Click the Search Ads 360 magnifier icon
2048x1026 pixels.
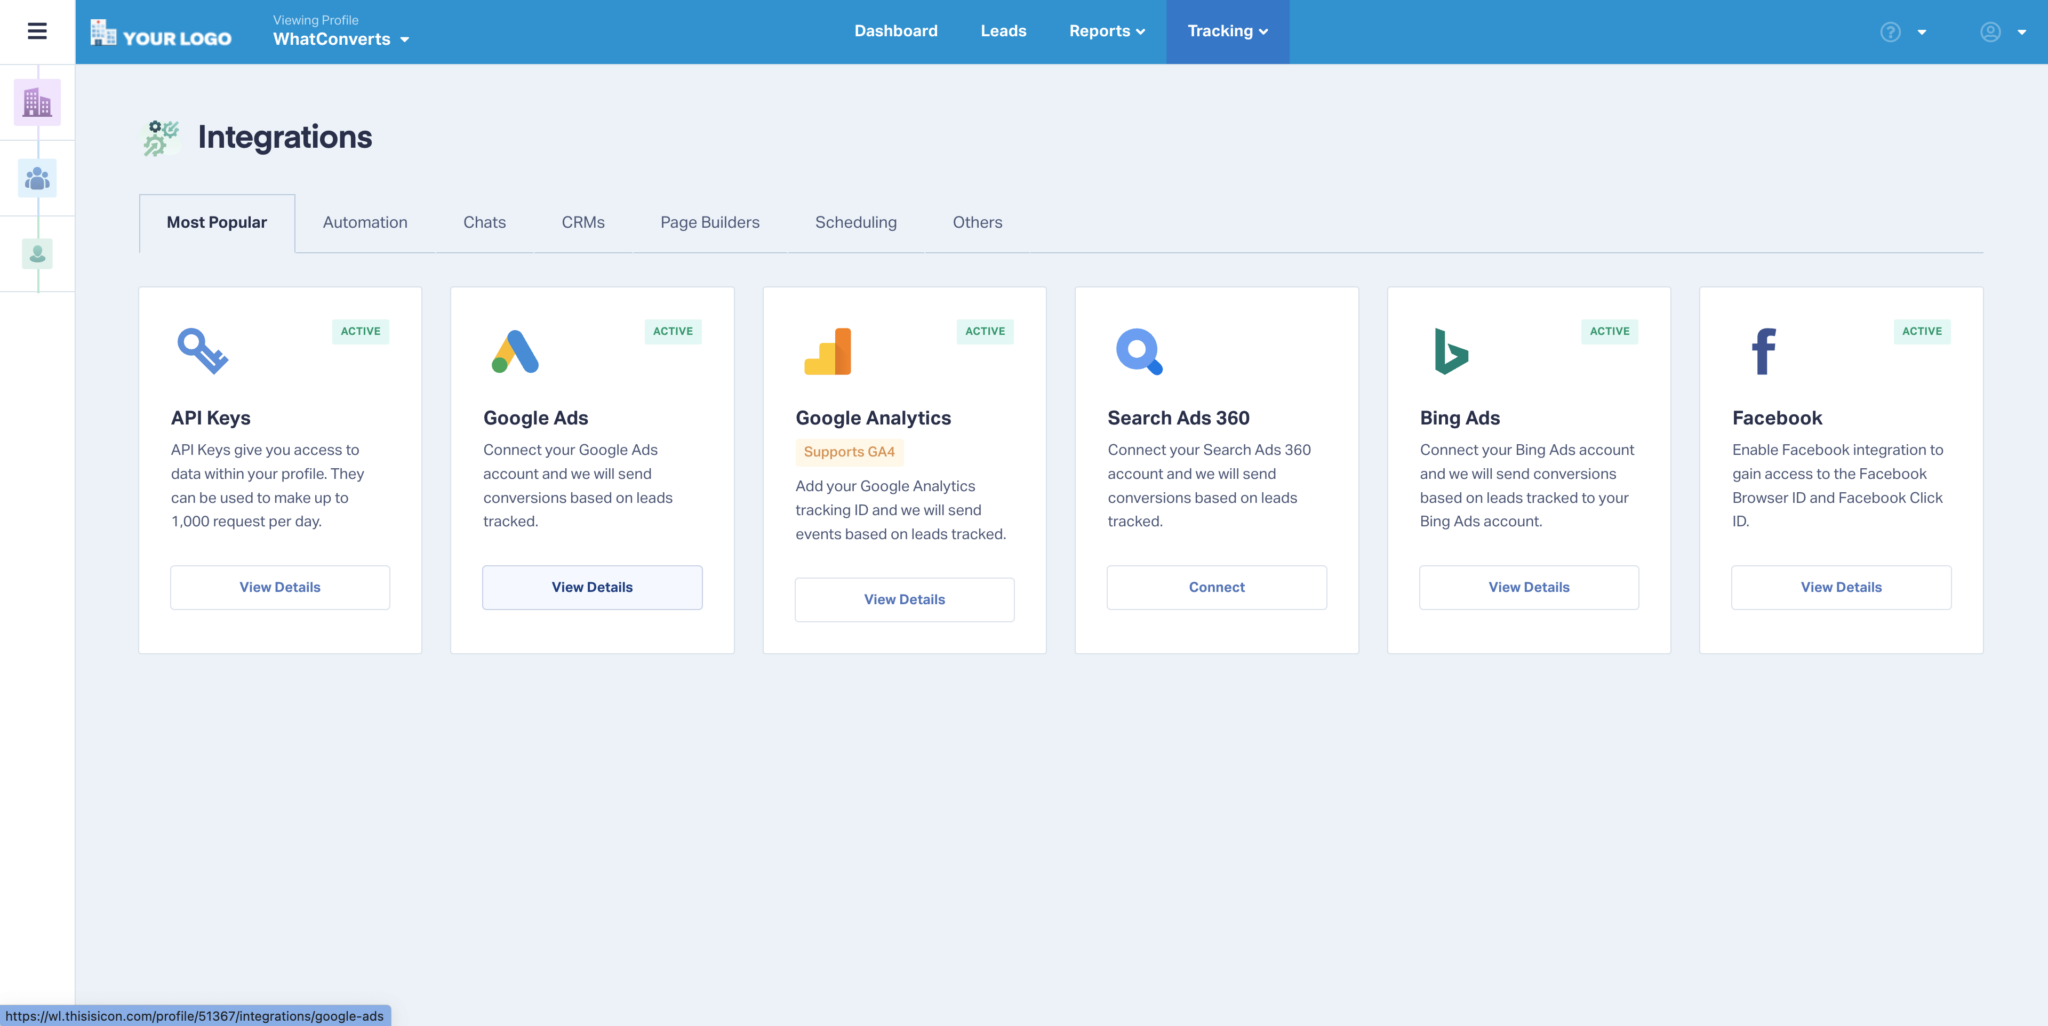(x=1139, y=351)
